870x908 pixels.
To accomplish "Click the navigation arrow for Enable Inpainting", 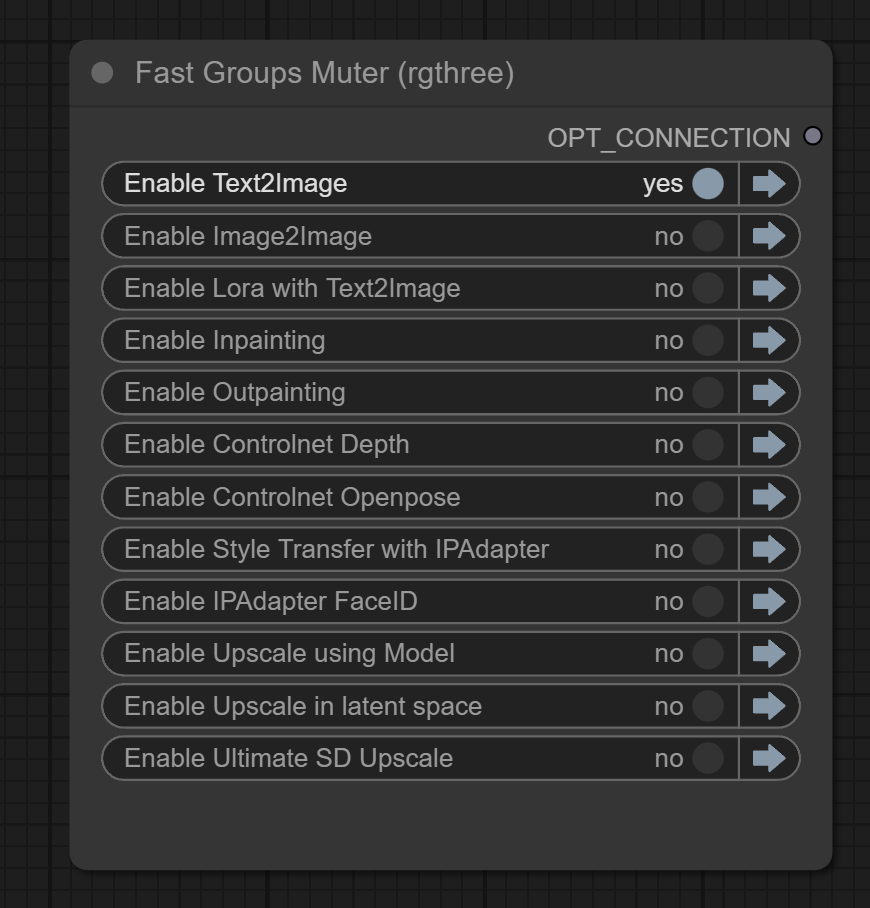I will point(769,340).
